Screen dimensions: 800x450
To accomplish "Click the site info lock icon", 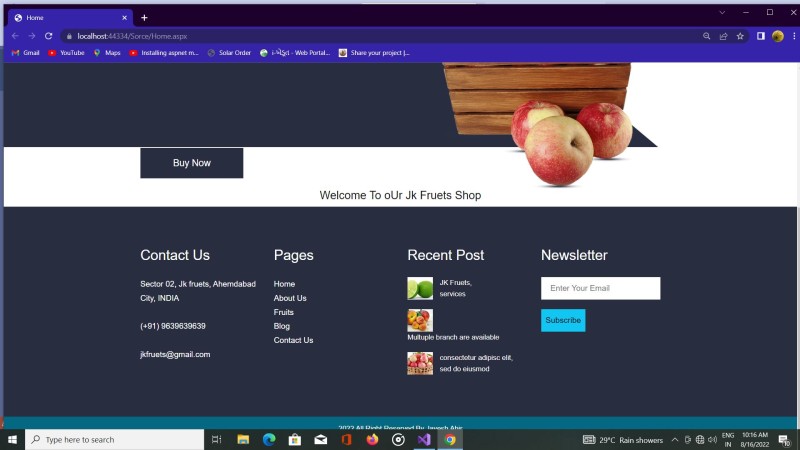I will tap(69, 36).
